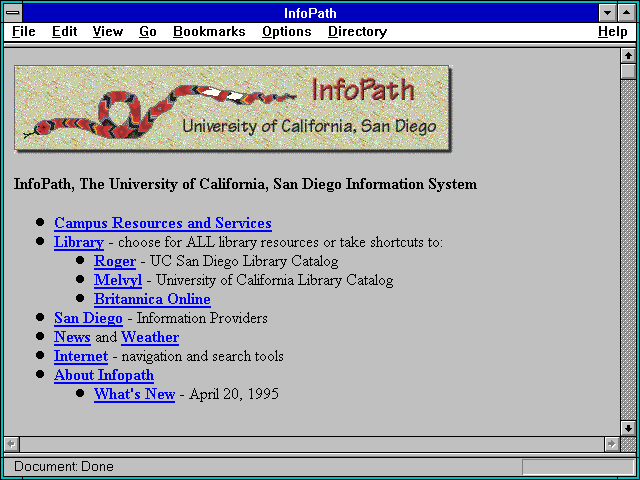Open the Options menu
The width and height of the screenshot is (640, 480).
(x=287, y=32)
